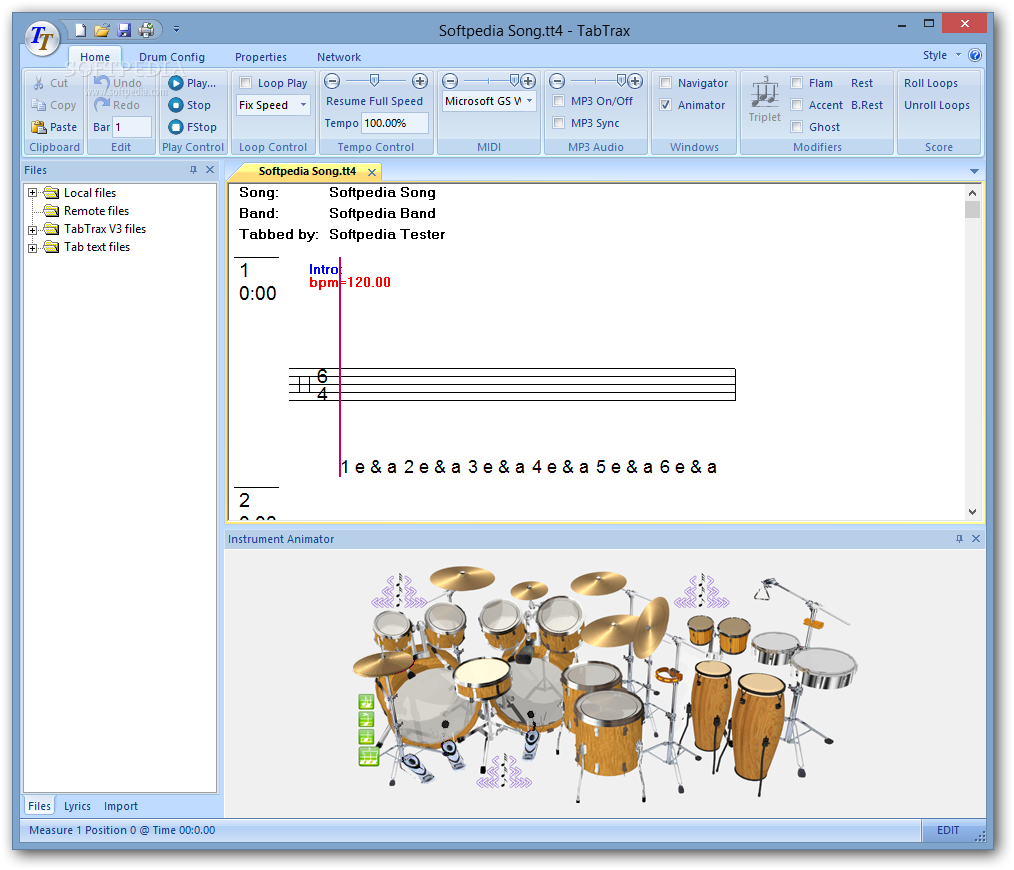
Task: Select the Triplet modifier icon
Action: pyautogui.click(x=765, y=98)
